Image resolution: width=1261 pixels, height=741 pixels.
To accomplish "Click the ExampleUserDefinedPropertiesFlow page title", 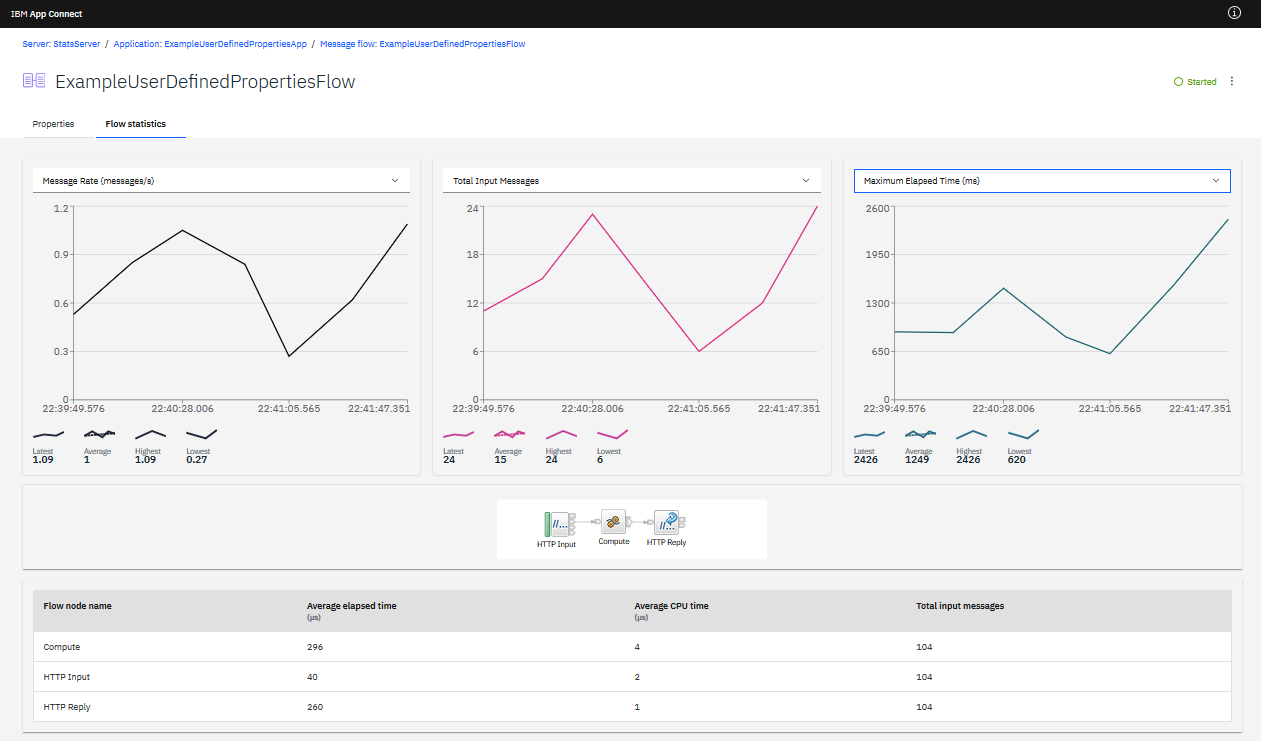I will pos(205,82).
